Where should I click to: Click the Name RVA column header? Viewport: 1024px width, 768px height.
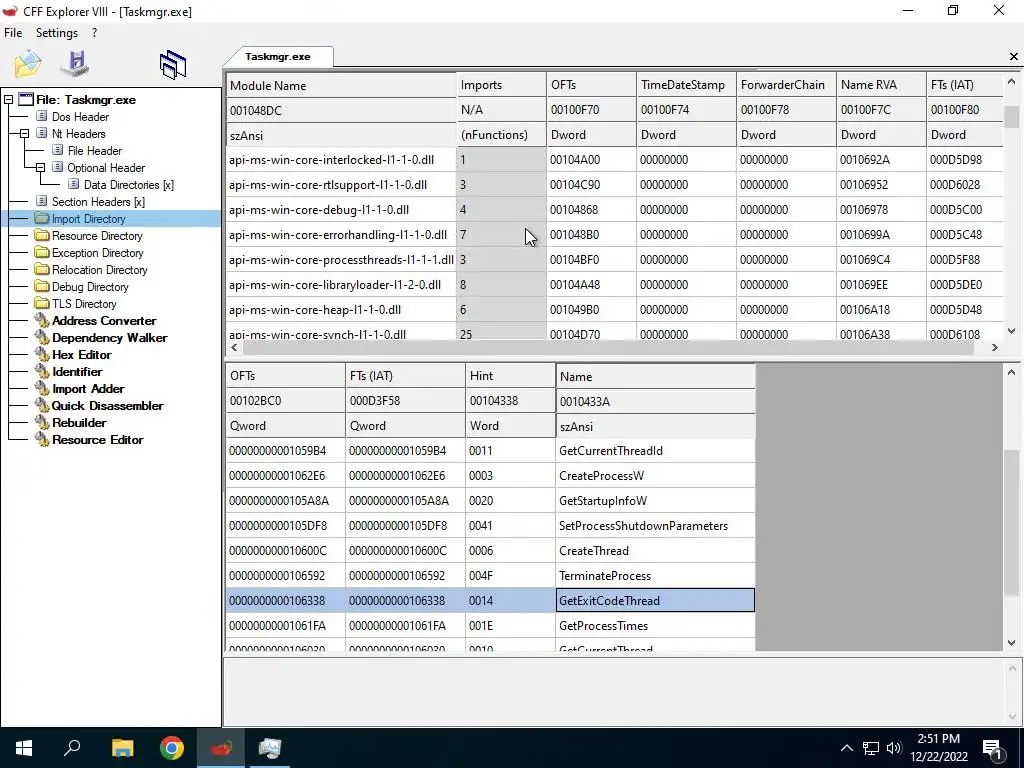coord(880,85)
